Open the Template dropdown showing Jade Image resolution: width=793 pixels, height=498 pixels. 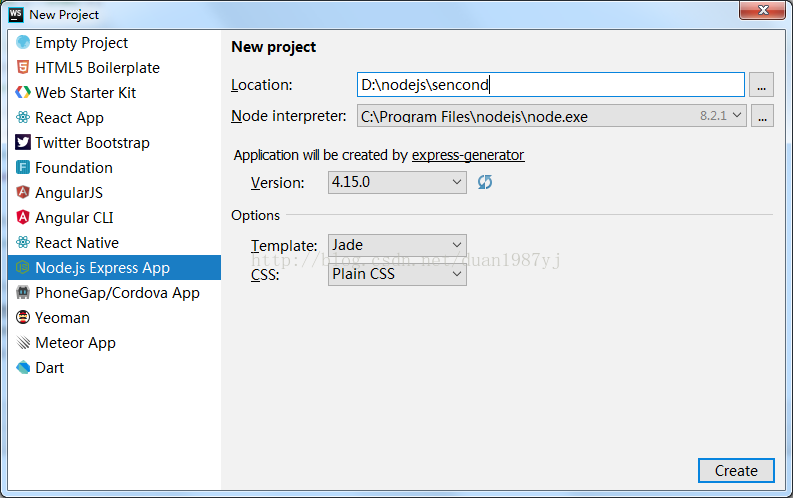point(397,245)
